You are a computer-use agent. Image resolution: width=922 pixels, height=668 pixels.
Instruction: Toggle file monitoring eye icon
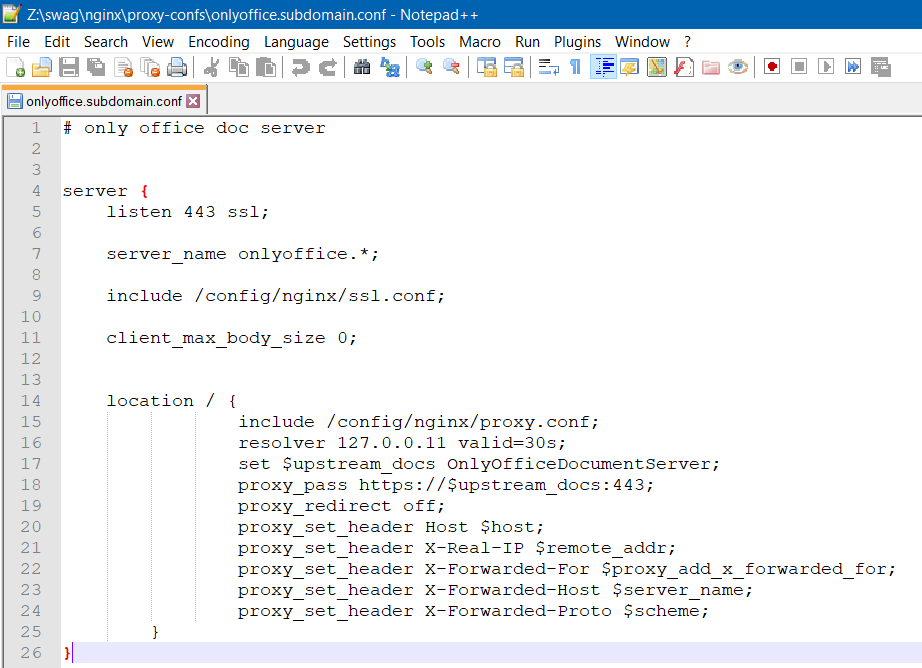[x=737, y=67]
